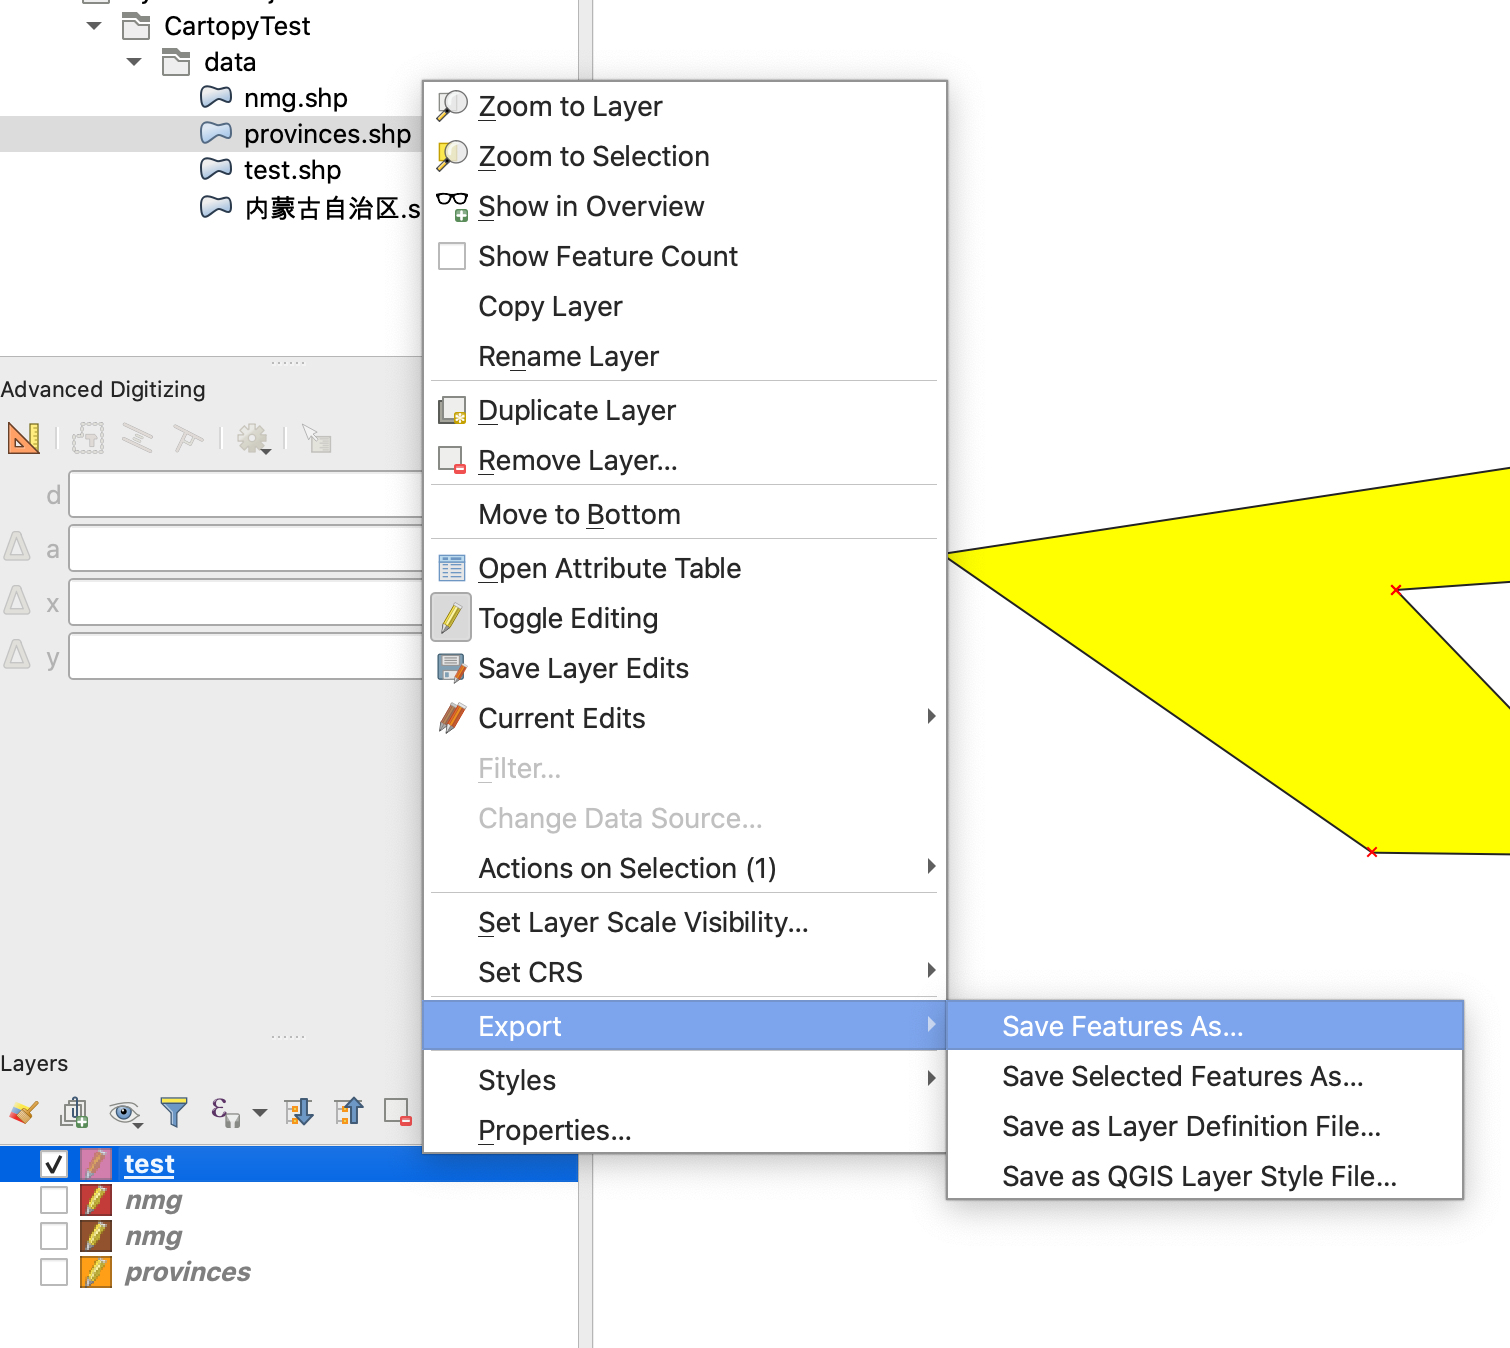Select Remove Layer... menu entry
This screenshot has height=1348, width=1510.
pos(684,460)
